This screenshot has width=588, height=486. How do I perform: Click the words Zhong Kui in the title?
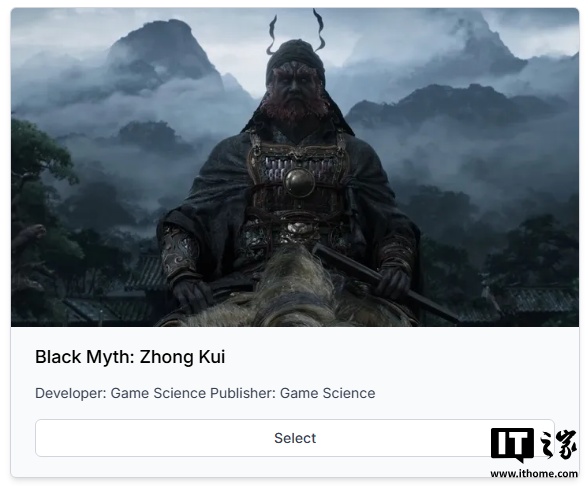point(182,357)
